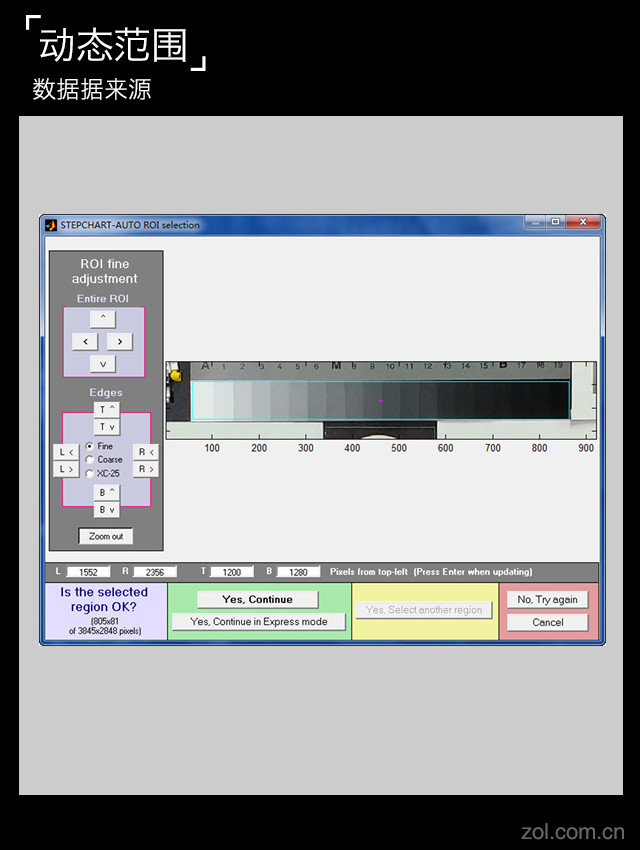Shift entire ROI right arrow button
Image resolution: width=640 pixels, height=850 pixels.
click(120, 342)
